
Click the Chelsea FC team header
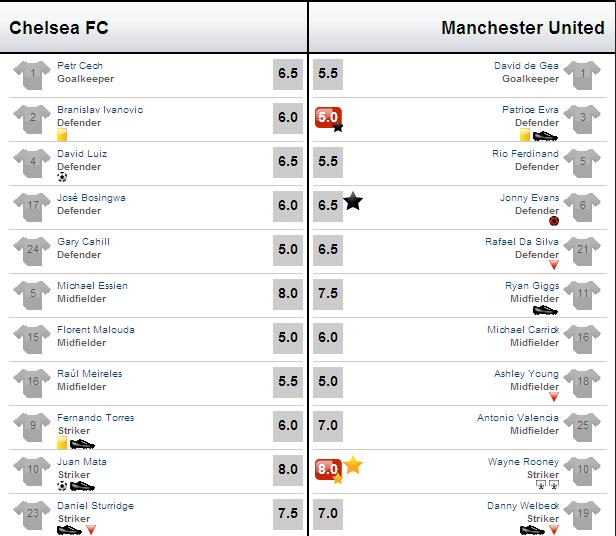coord(59,28)
